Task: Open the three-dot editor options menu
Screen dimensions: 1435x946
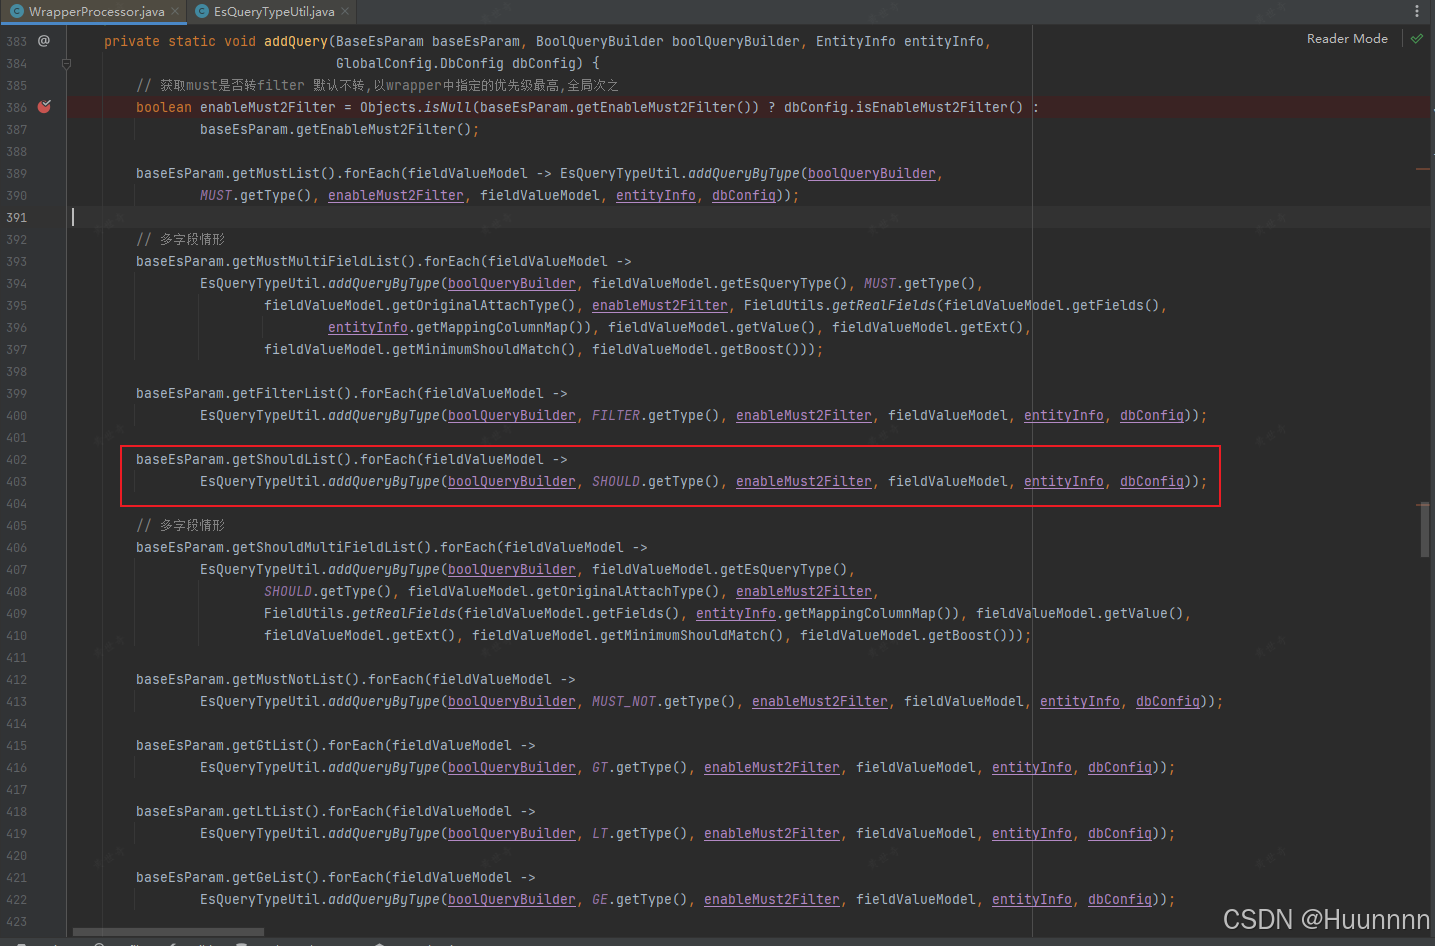Action: pyautogui.click(x=1418, y=11)
